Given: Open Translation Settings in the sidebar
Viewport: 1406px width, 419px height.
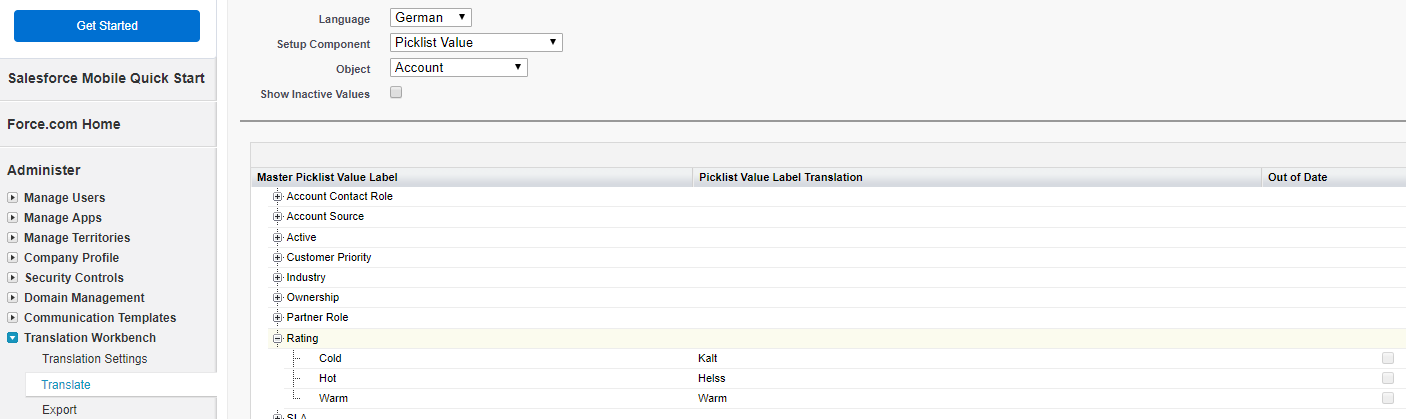Looking at the screenshot, I should pyautogui.click(x=94, y=359).
